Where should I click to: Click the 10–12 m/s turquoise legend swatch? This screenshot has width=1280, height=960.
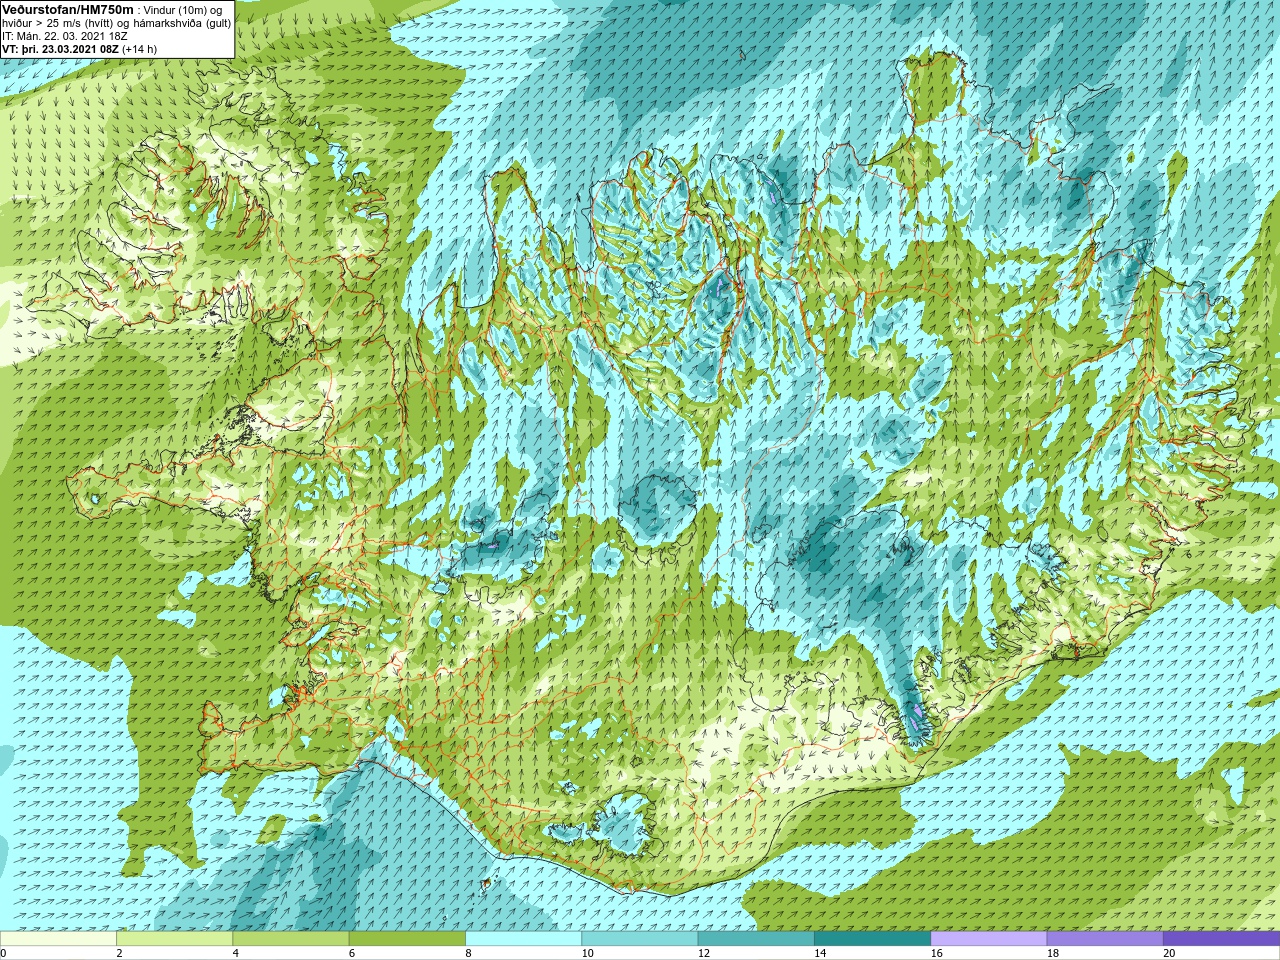tap(640, 939)
